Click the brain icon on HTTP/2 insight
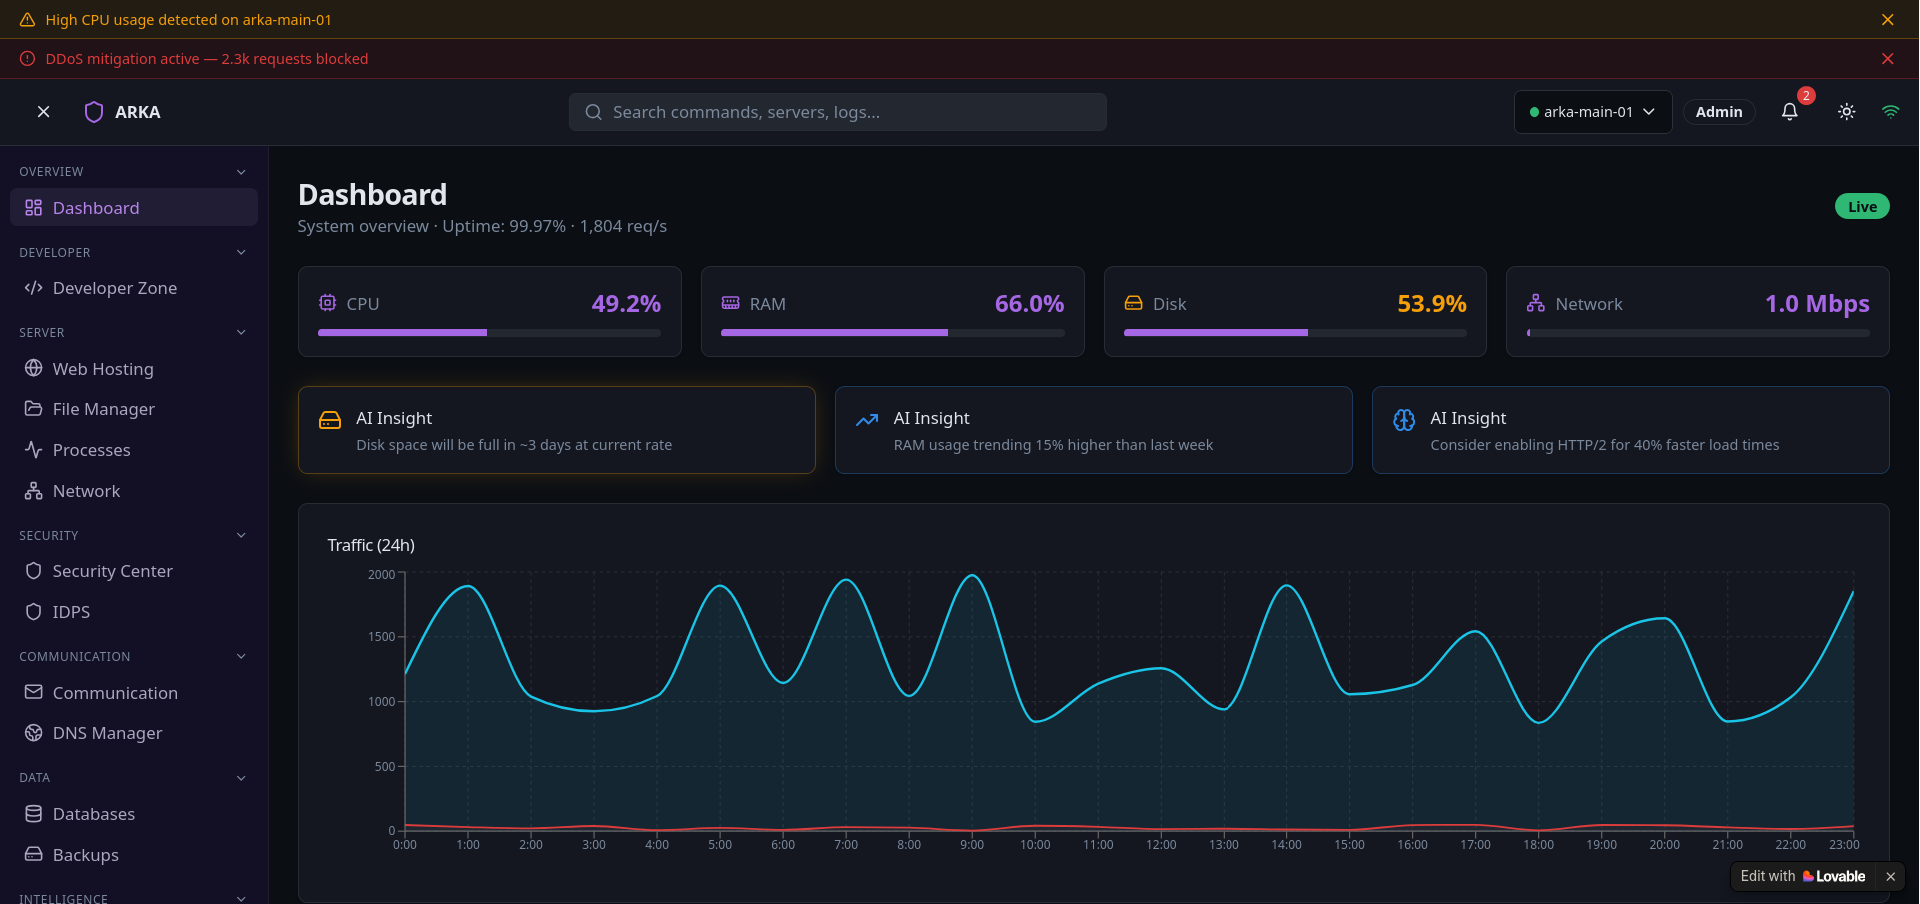The image size is (1920, 904). 1404,420
